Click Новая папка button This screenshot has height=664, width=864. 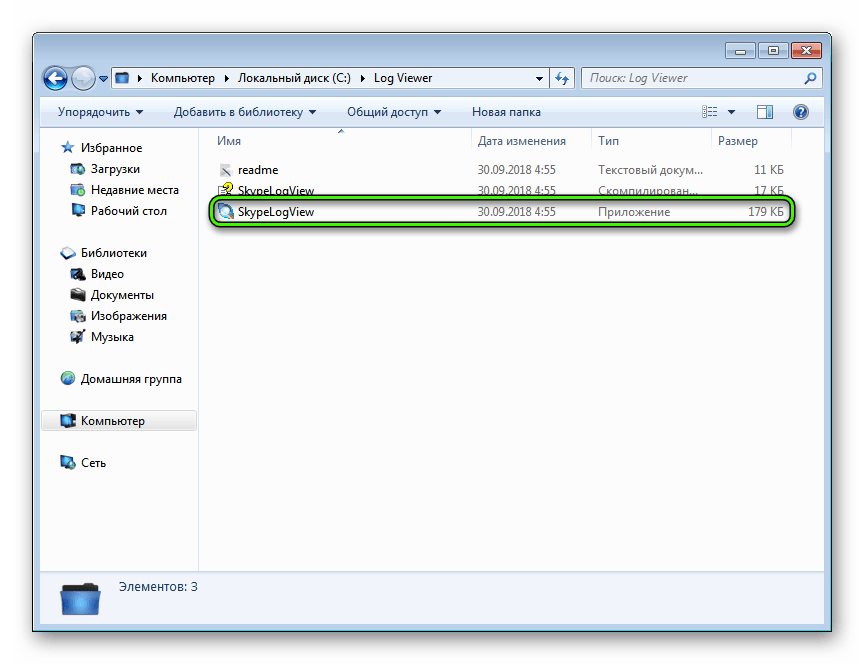(x=506, y=112)
